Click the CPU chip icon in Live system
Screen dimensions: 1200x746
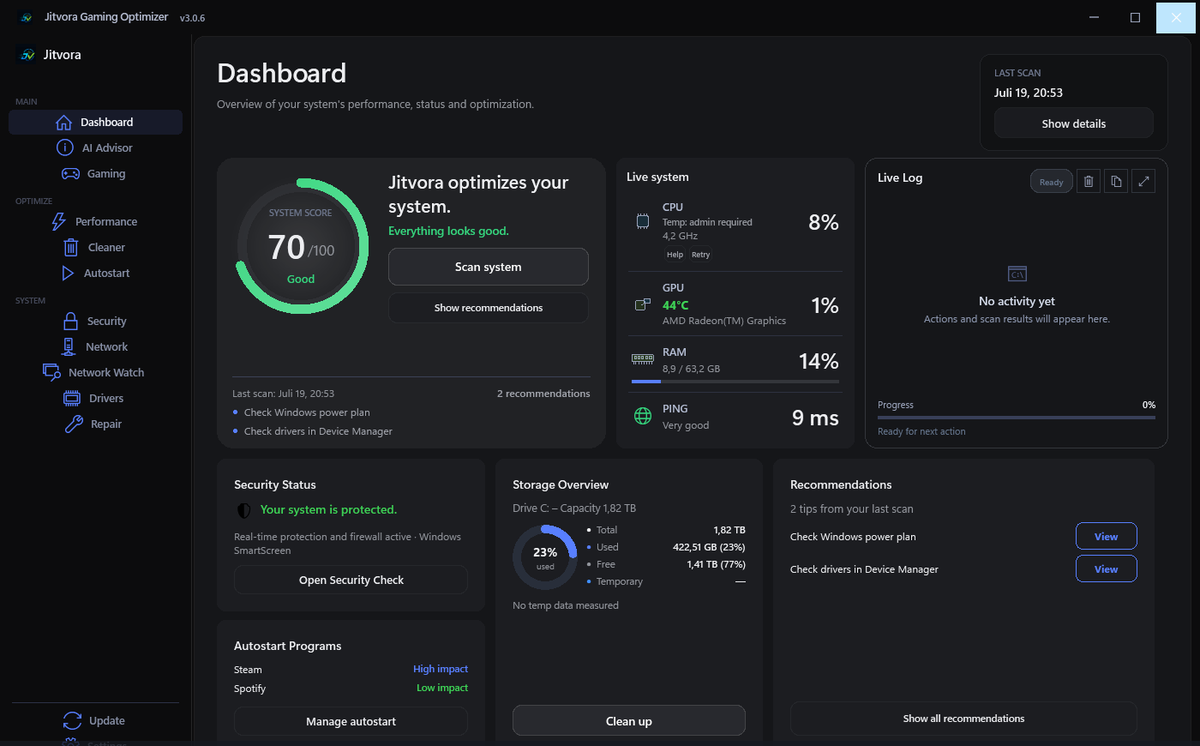click(642, 221)
